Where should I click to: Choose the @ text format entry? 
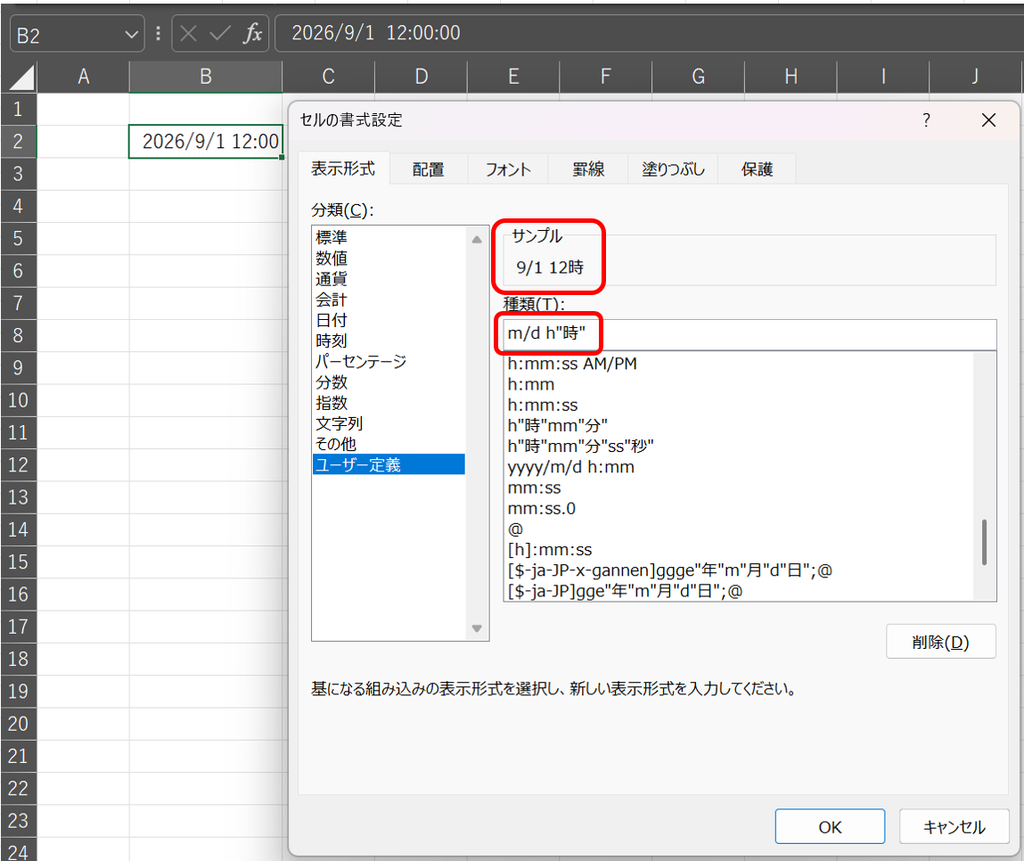[738, 529]
